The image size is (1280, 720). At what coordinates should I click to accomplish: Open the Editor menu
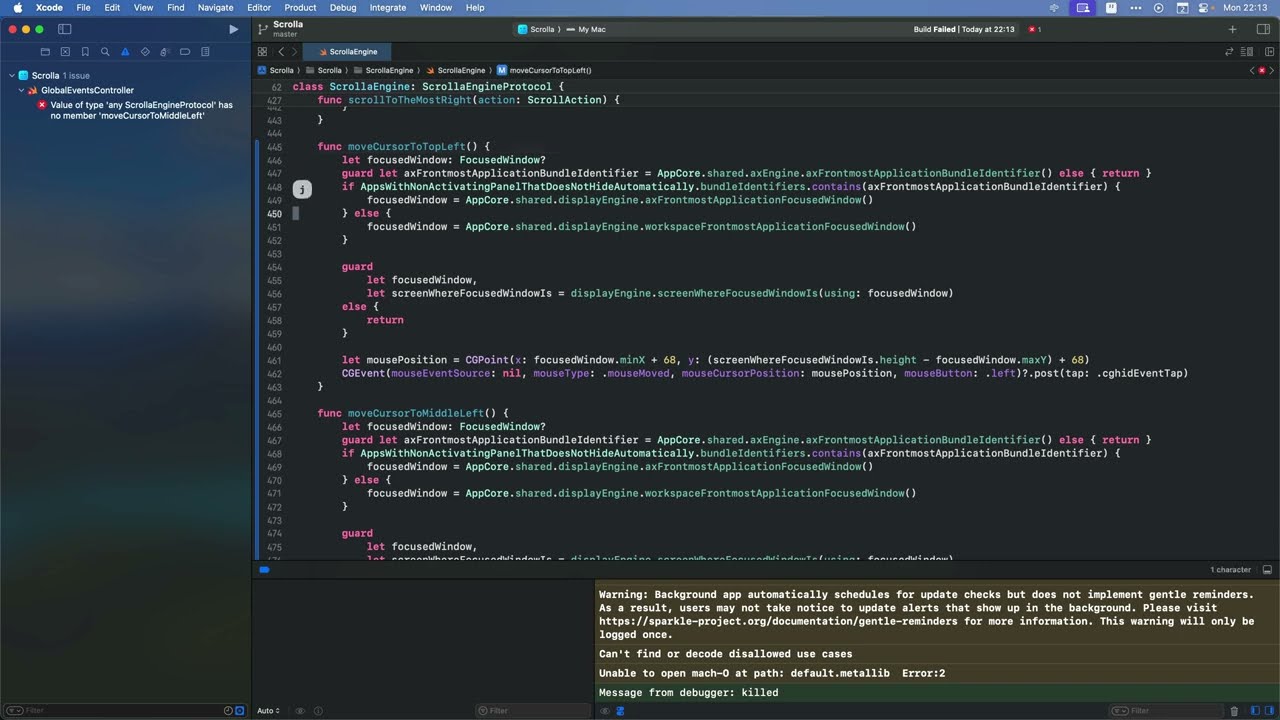(259, 7)
